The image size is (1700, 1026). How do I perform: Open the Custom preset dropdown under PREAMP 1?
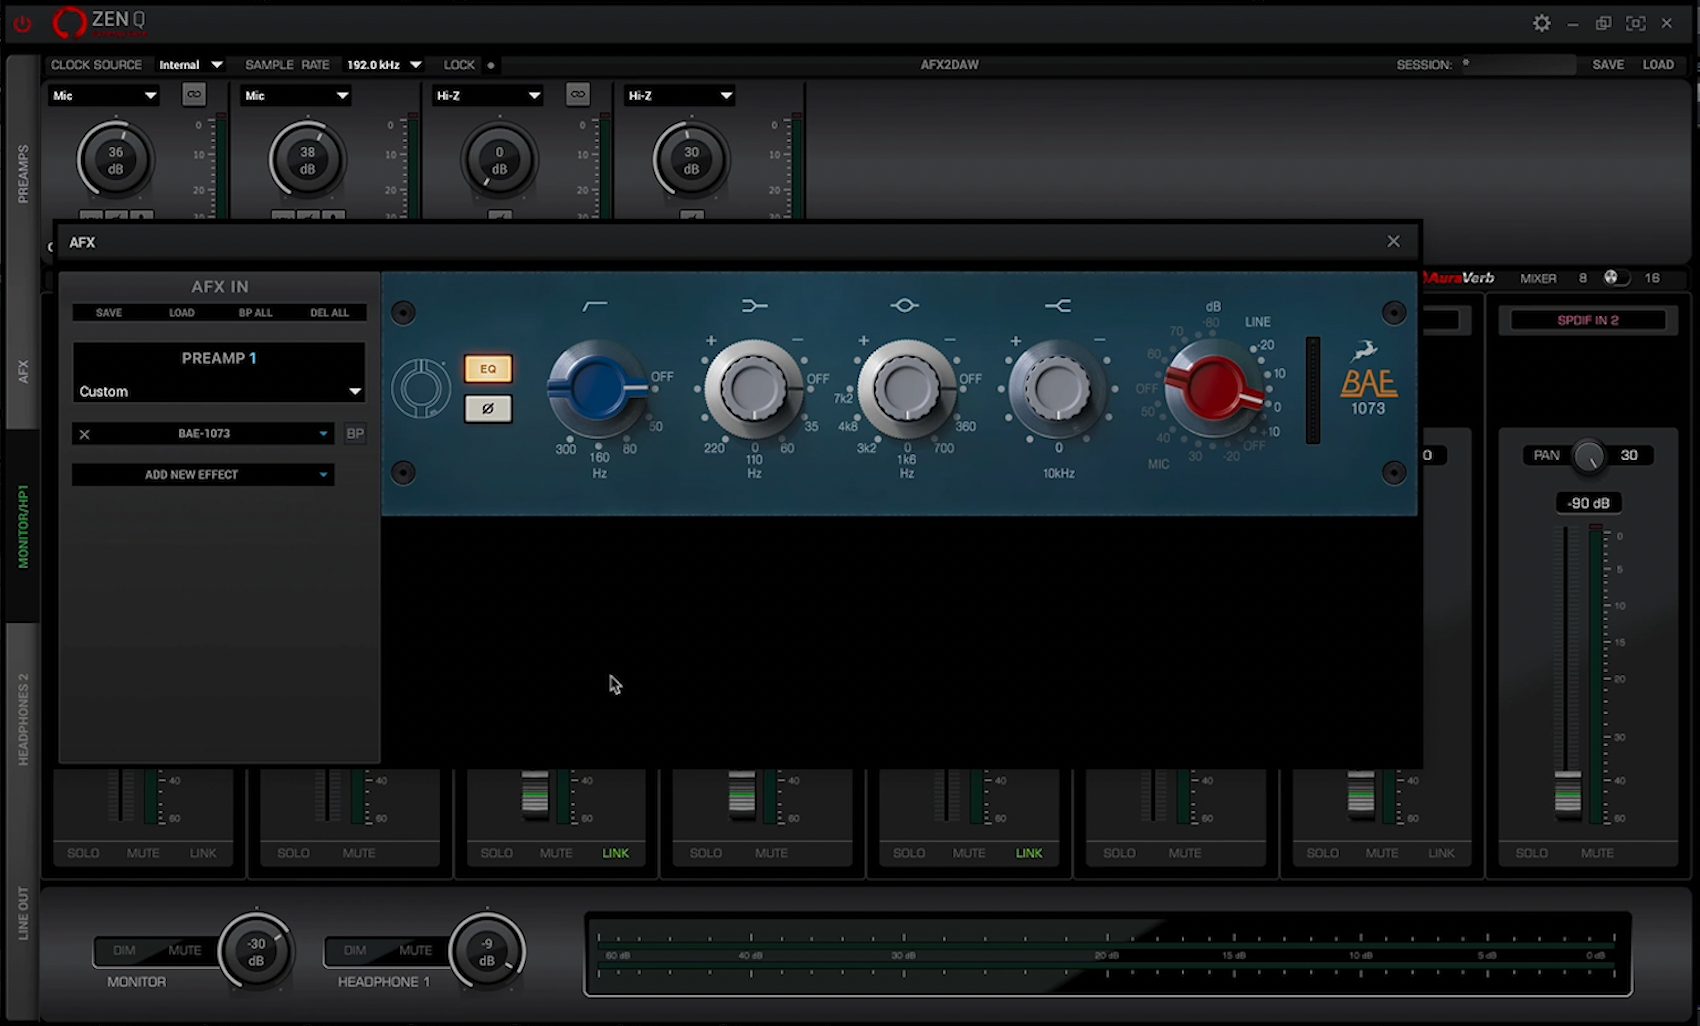point(219,392)
